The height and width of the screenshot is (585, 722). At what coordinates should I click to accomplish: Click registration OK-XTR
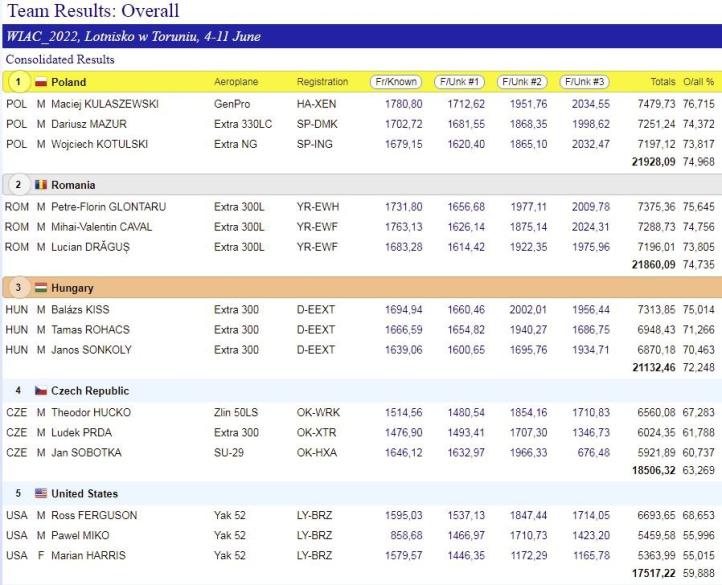click(x=316, y=433)
